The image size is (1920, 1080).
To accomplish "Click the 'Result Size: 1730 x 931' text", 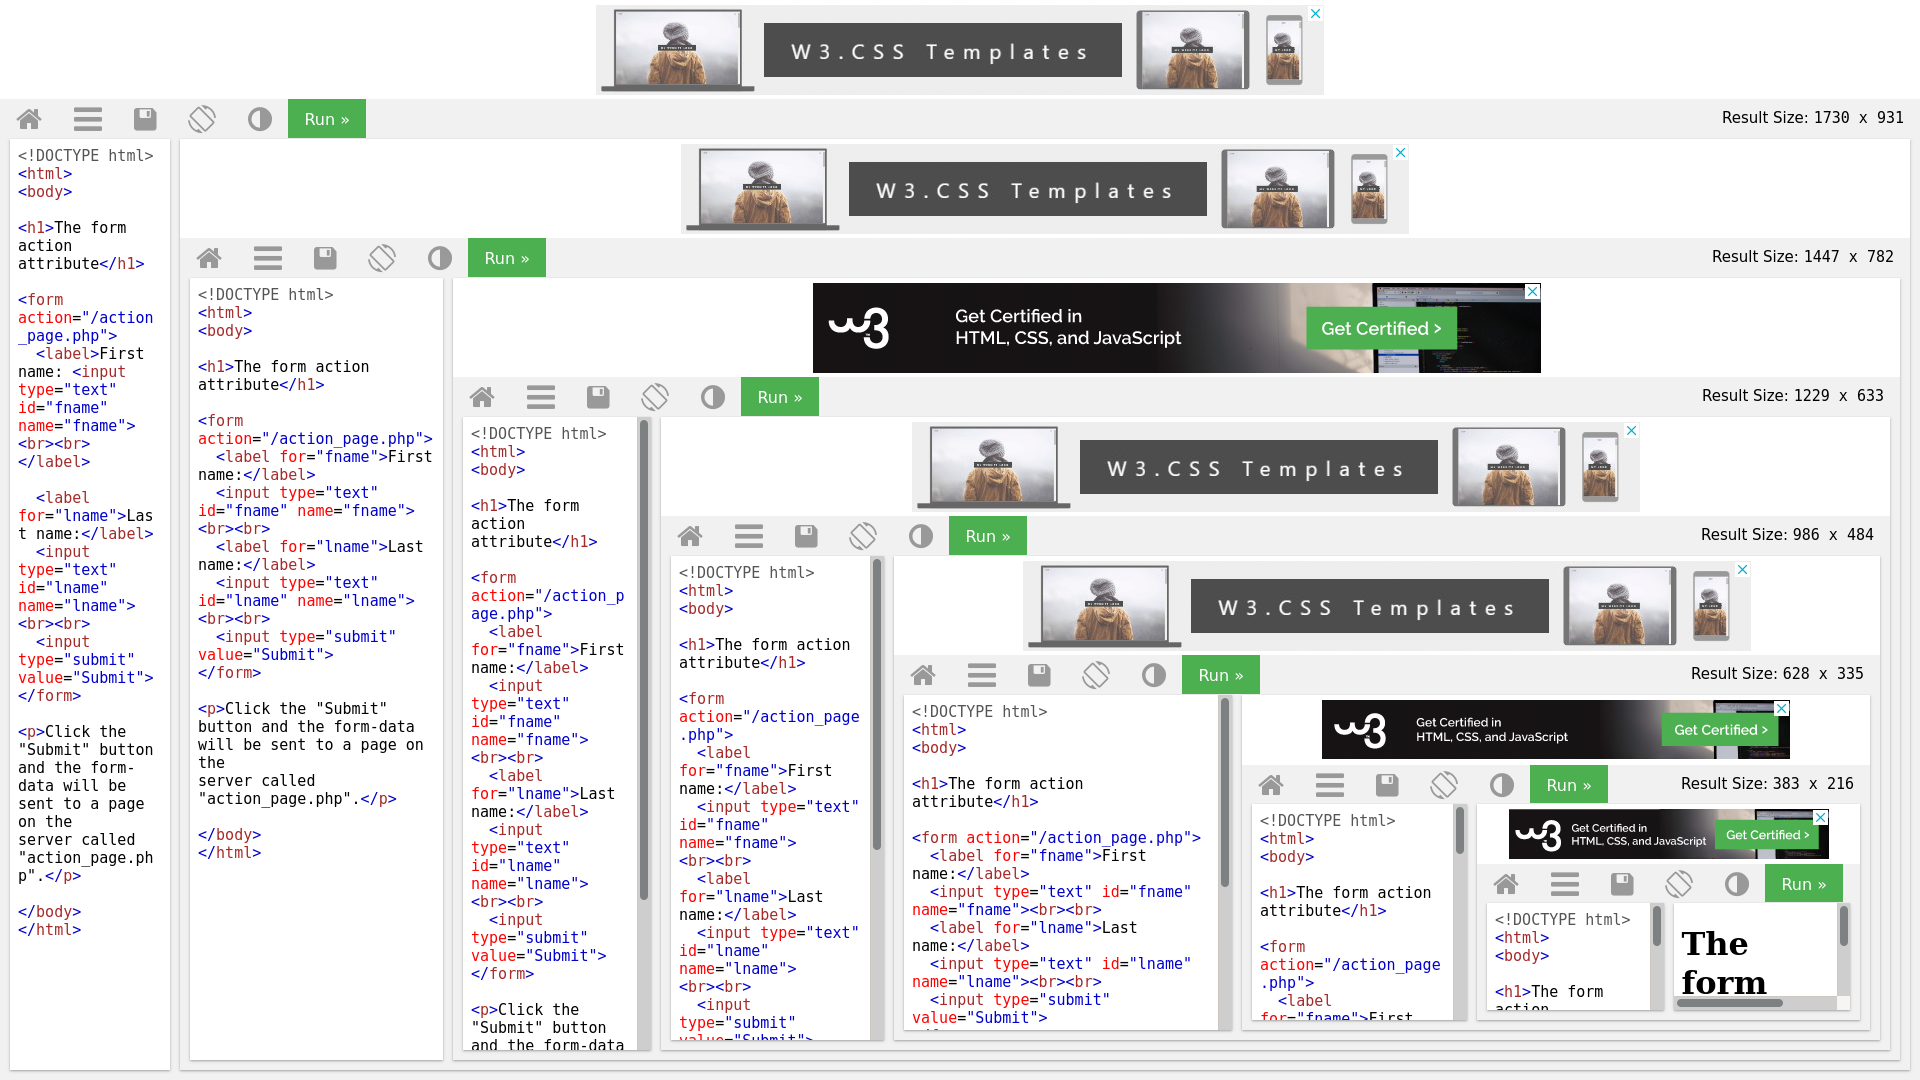I will click(1812, 118).
